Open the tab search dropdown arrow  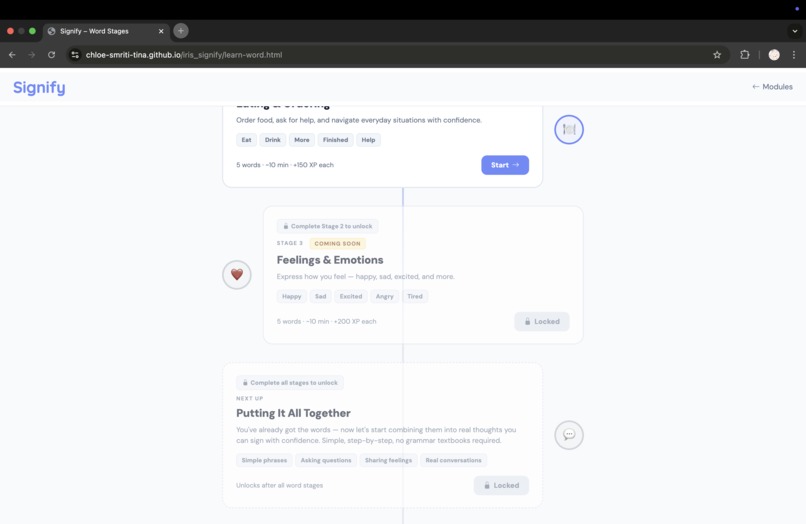pos(795,31)
